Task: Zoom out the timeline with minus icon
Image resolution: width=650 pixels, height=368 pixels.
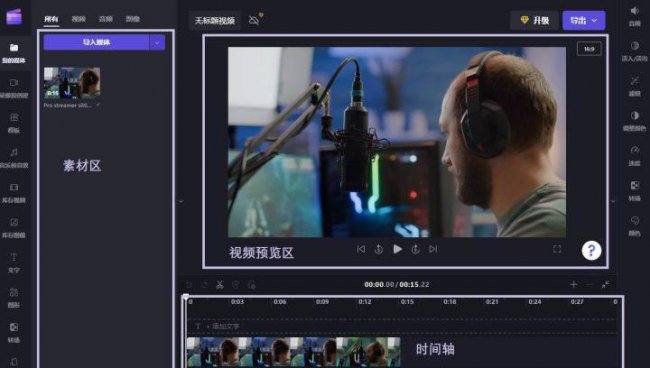Action: [x=589, y=284]
